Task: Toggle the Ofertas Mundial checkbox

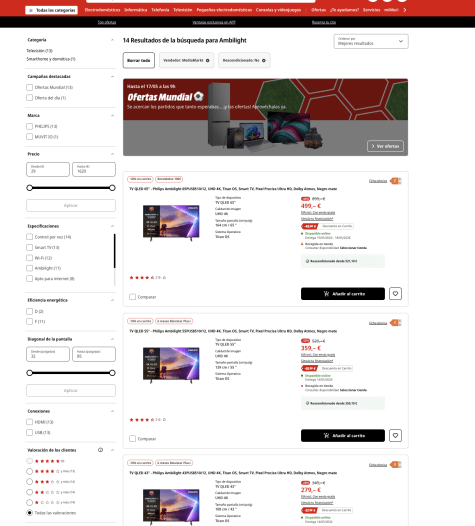Action: (30, 87)
